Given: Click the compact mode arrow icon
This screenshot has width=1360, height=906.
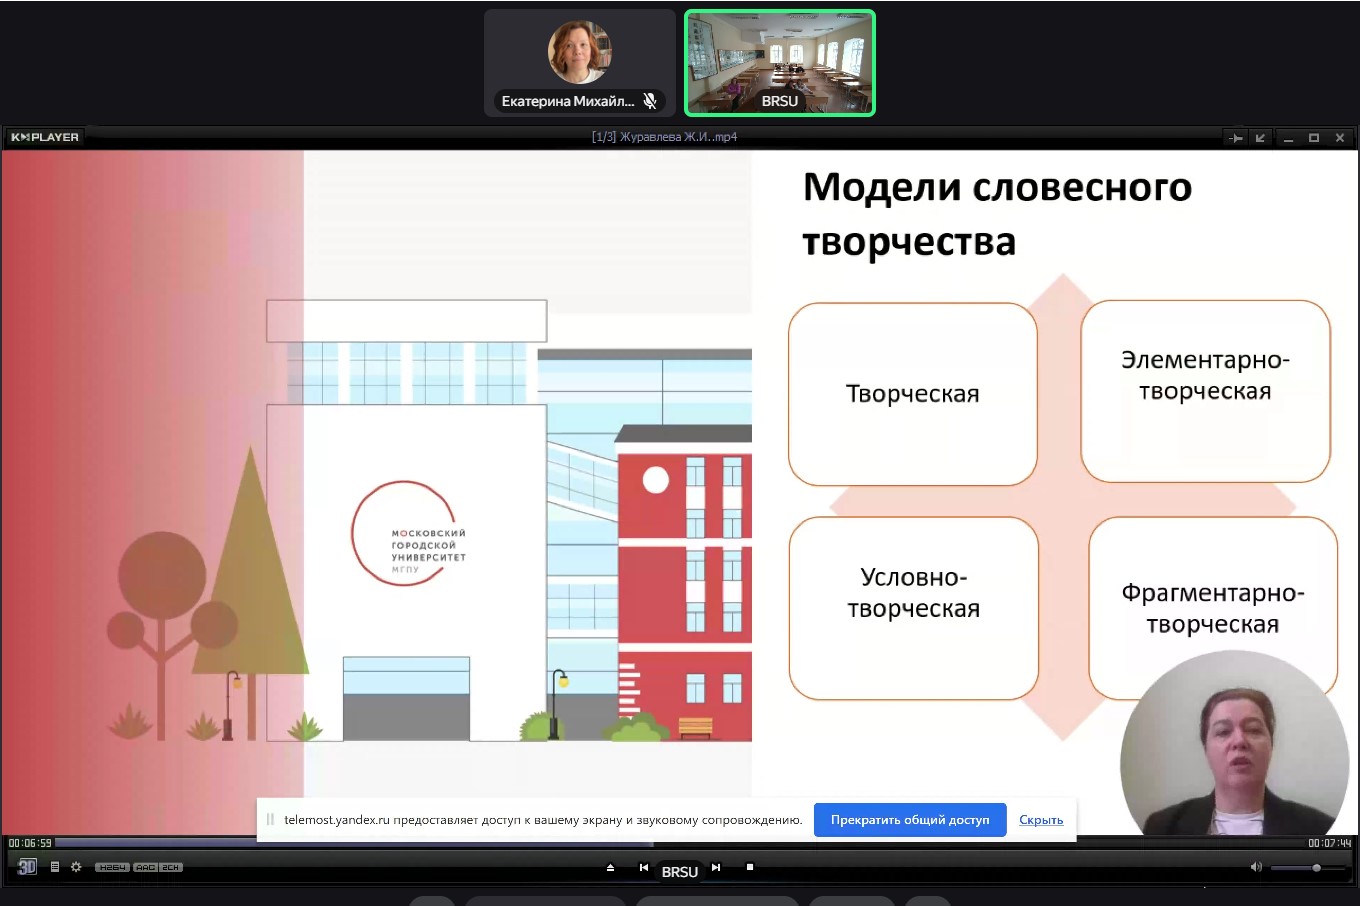Looking at the screenshot, I should (1260, 138).
